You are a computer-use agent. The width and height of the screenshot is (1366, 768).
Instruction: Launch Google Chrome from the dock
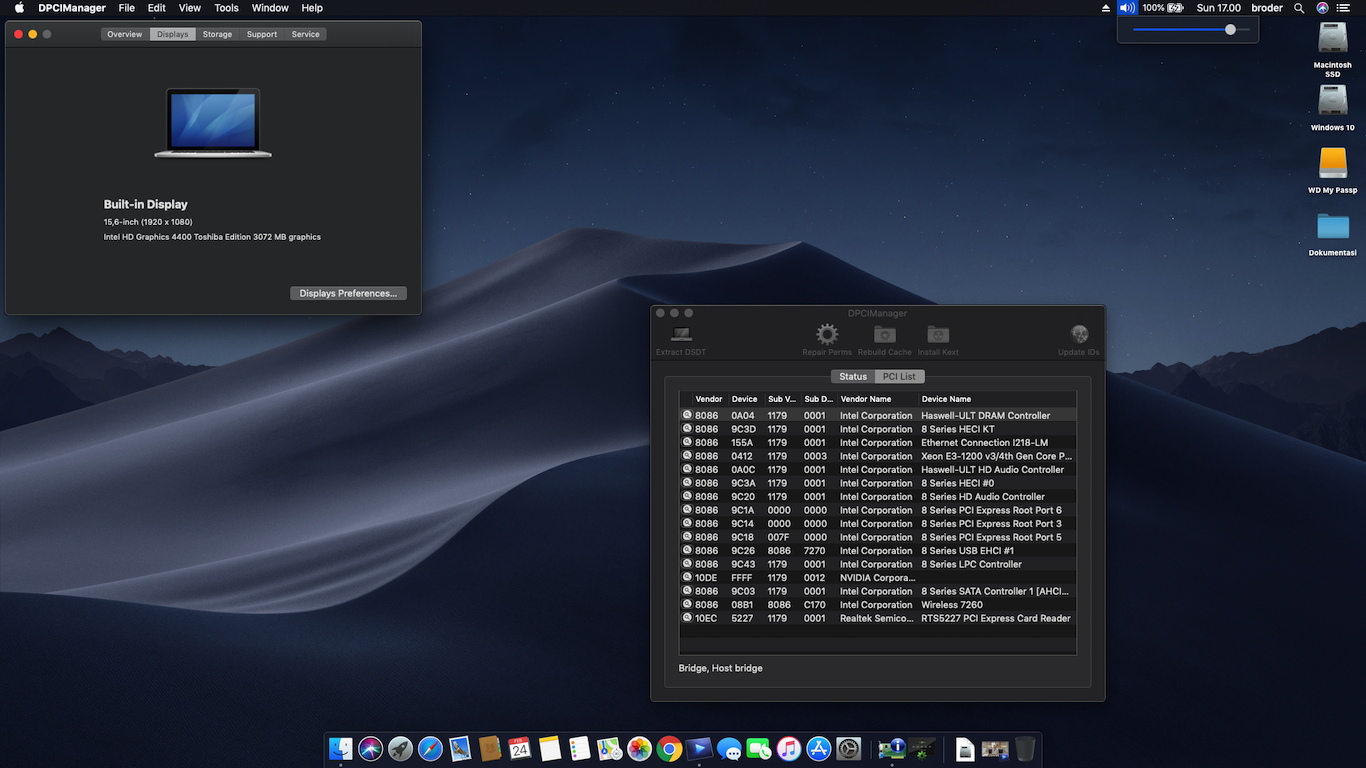click(670, 748)
